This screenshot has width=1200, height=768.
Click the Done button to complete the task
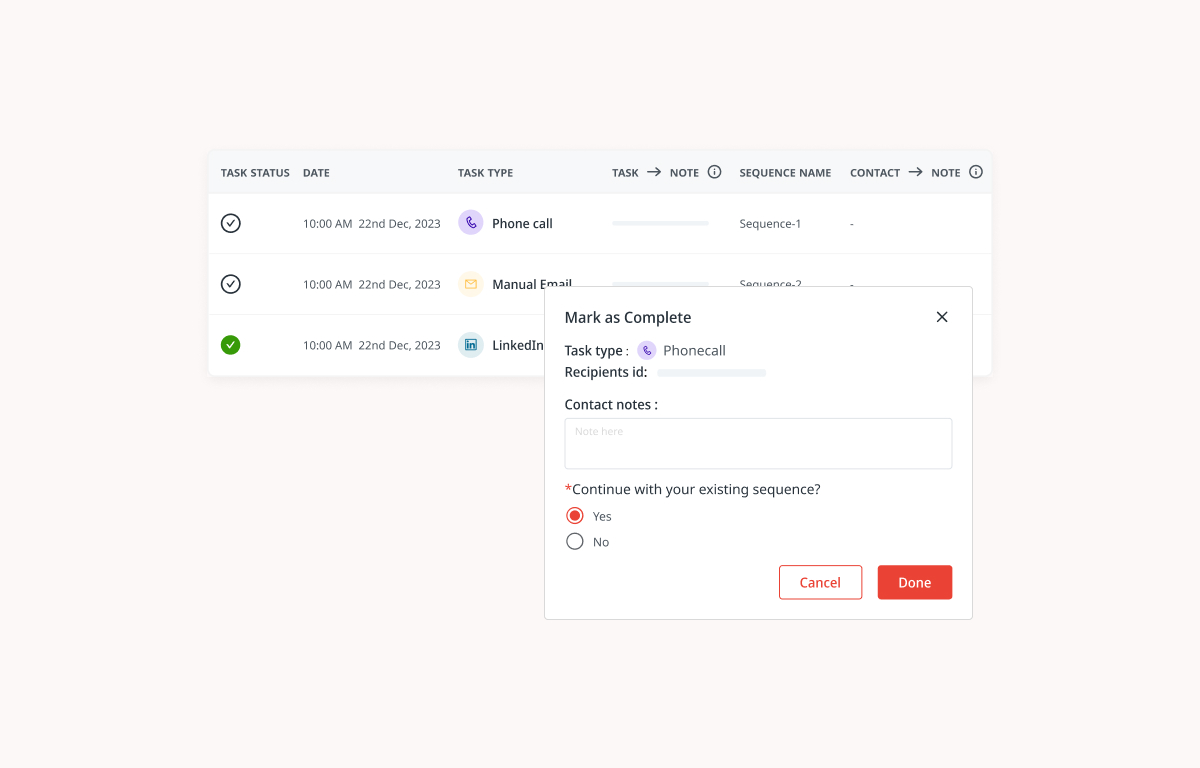(x=914, y=582)
